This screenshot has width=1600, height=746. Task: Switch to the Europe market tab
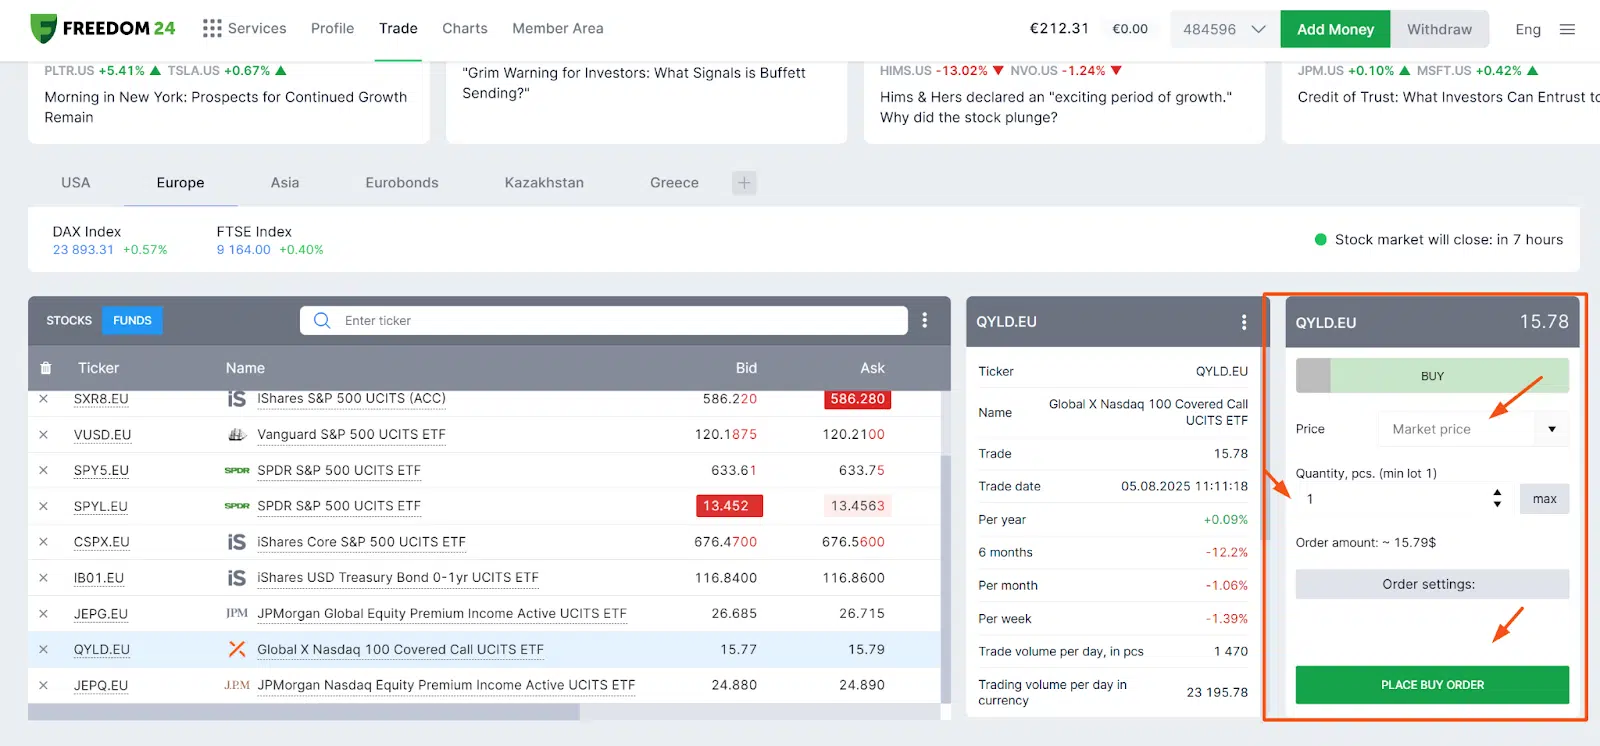(180, 183)
